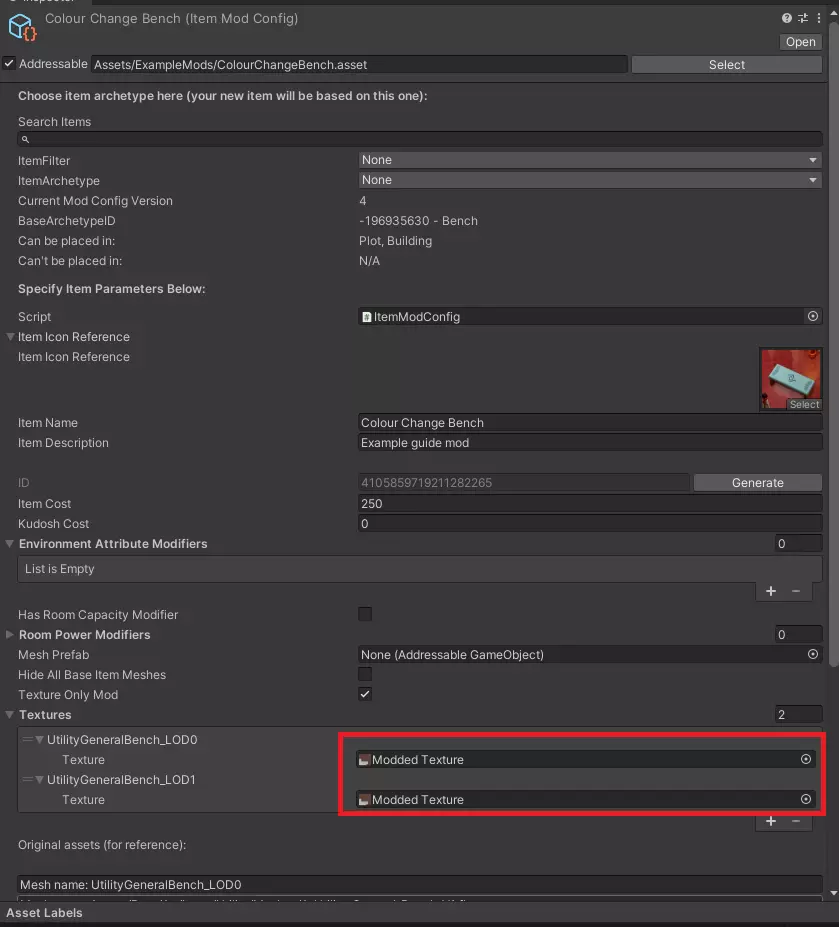Expand the Room Power Modifiers section
The image size is (839, 927).
click(x=11, y=634)
